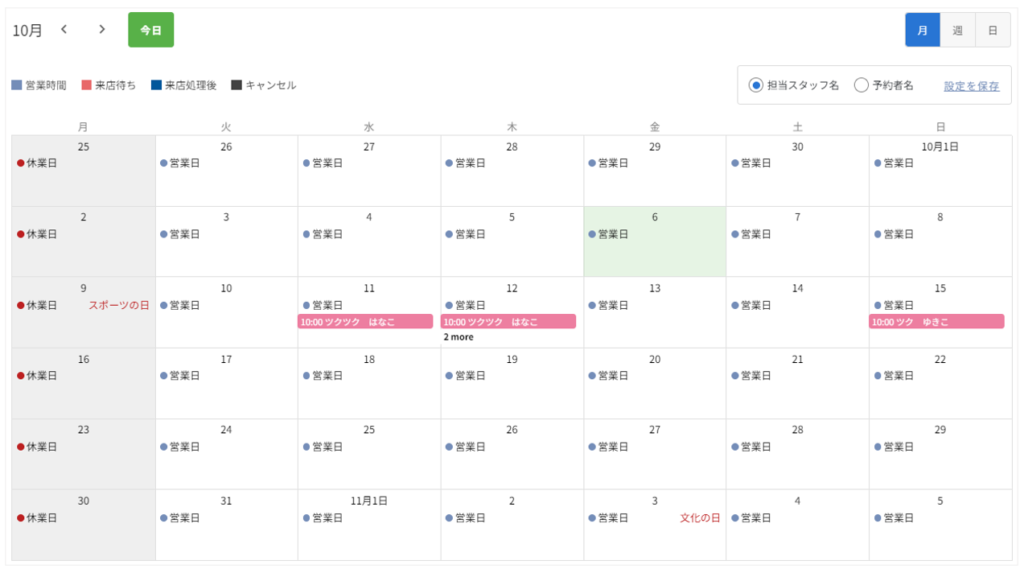Click the green 今日 button
Image resolution: width=1024 pixels, height=569 pixels.
151,30
